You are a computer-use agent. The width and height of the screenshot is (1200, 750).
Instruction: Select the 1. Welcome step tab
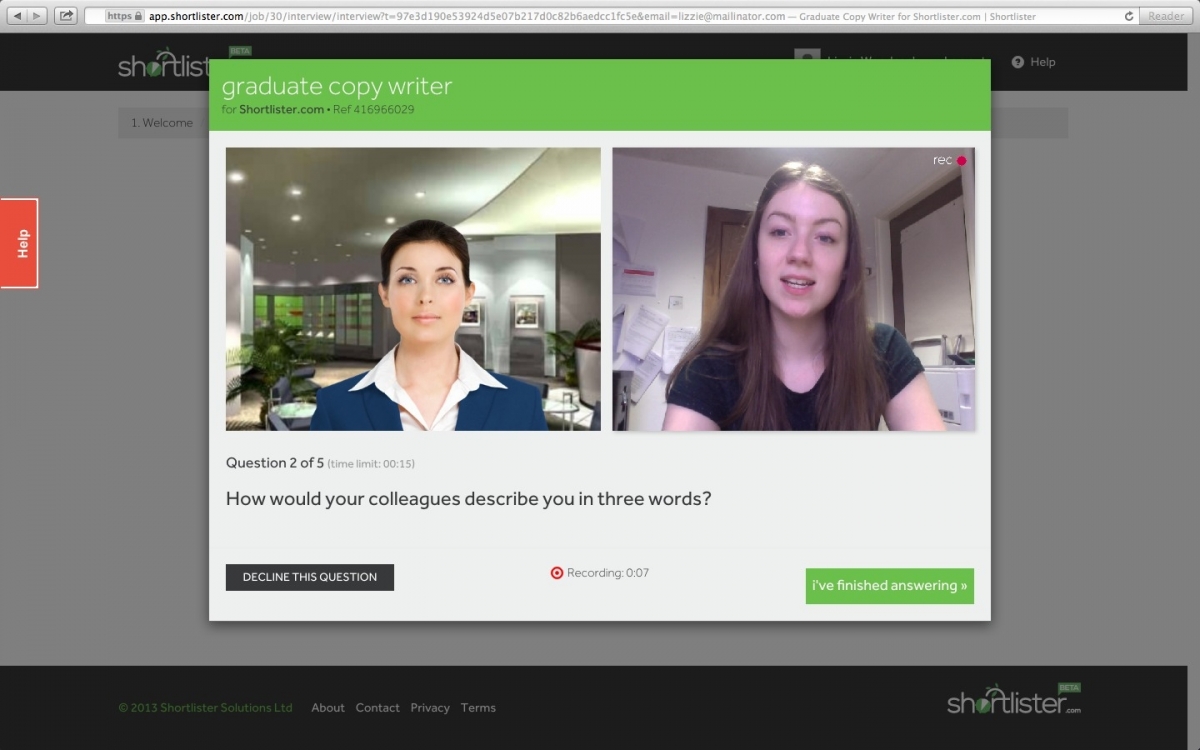pyautogui.click(x=162, y=123)
